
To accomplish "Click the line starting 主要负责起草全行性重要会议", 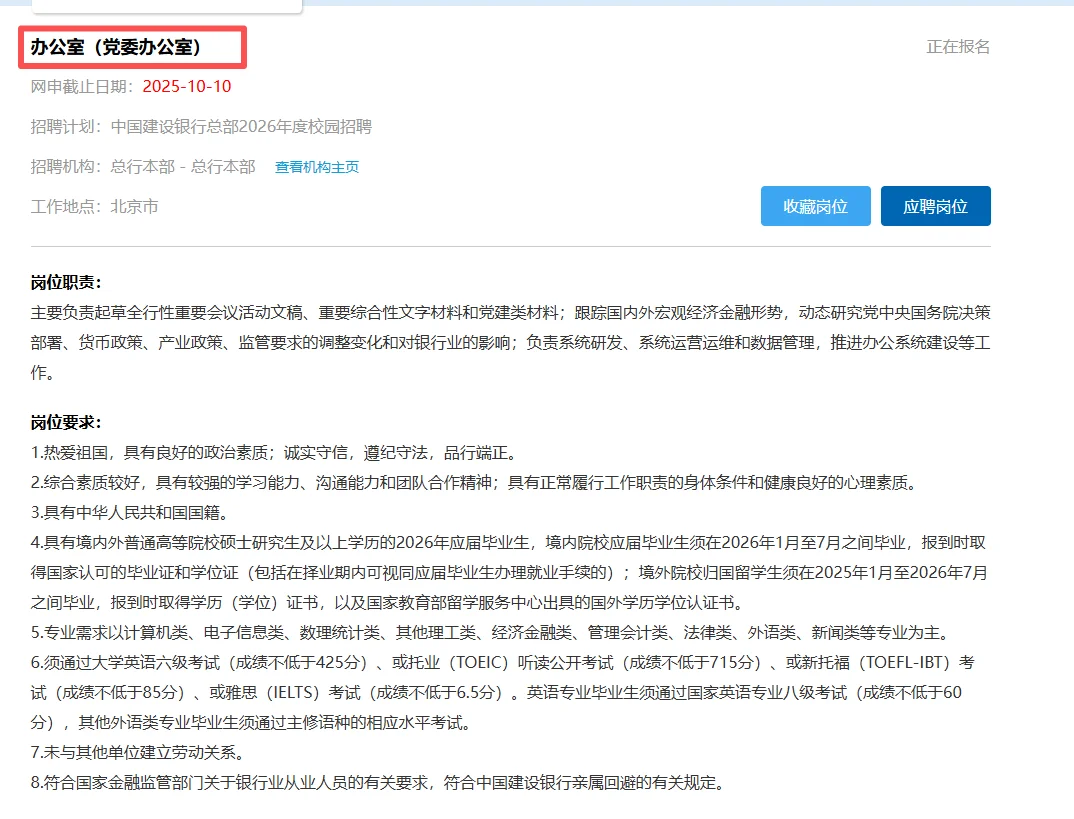I will coord(510,313).
